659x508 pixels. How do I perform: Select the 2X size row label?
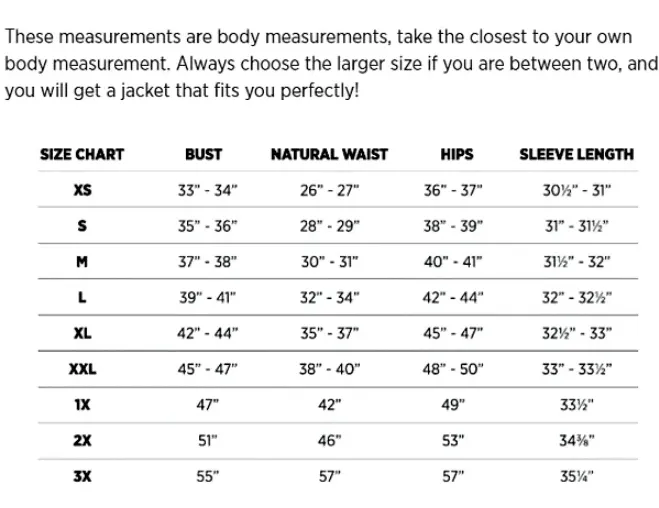(x=82, y=440)
